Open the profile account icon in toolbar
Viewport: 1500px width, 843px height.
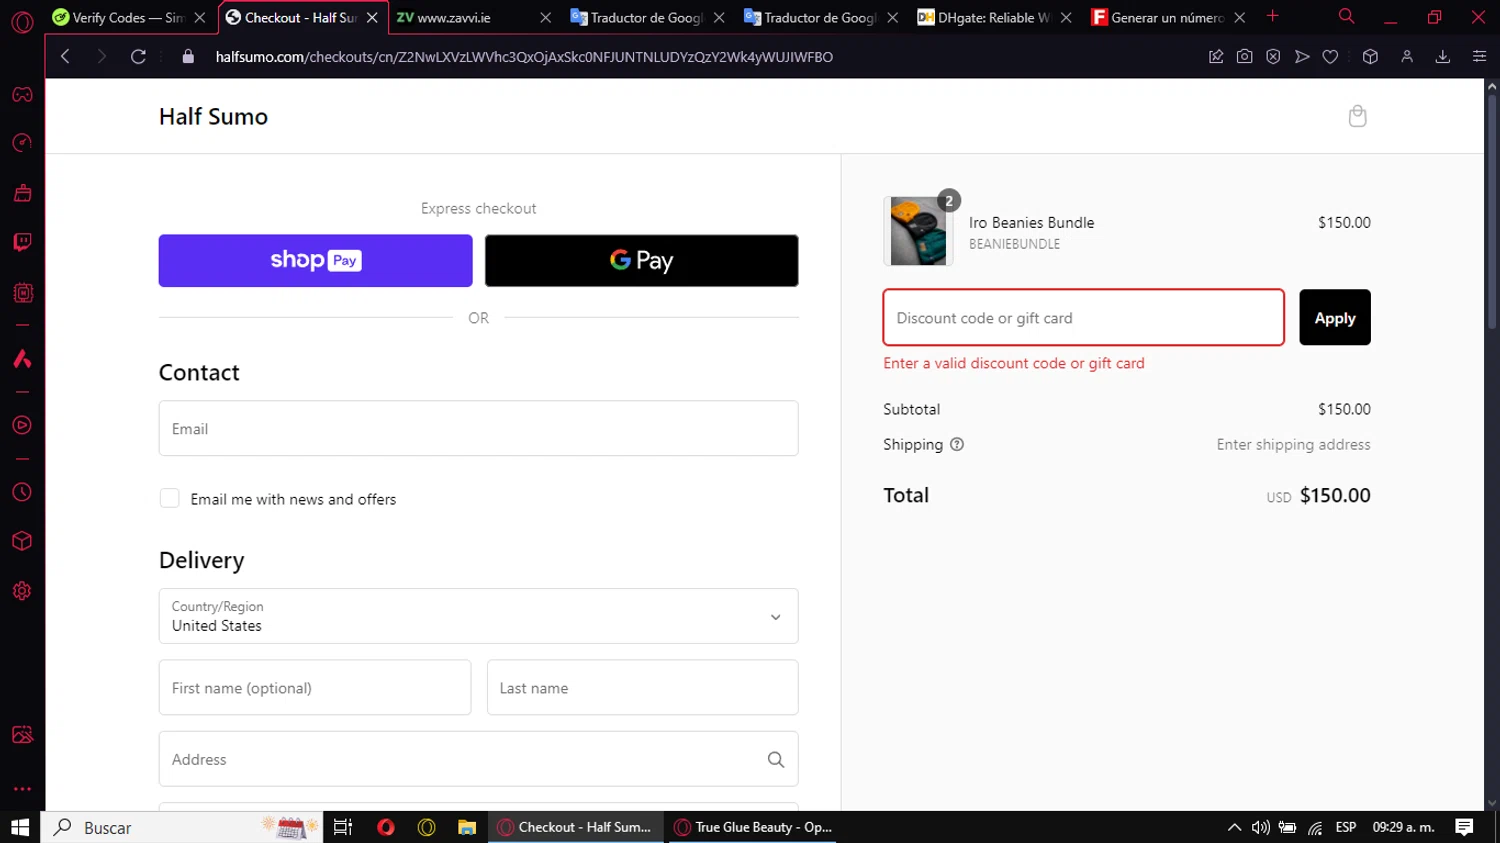tap(1407, 57)
